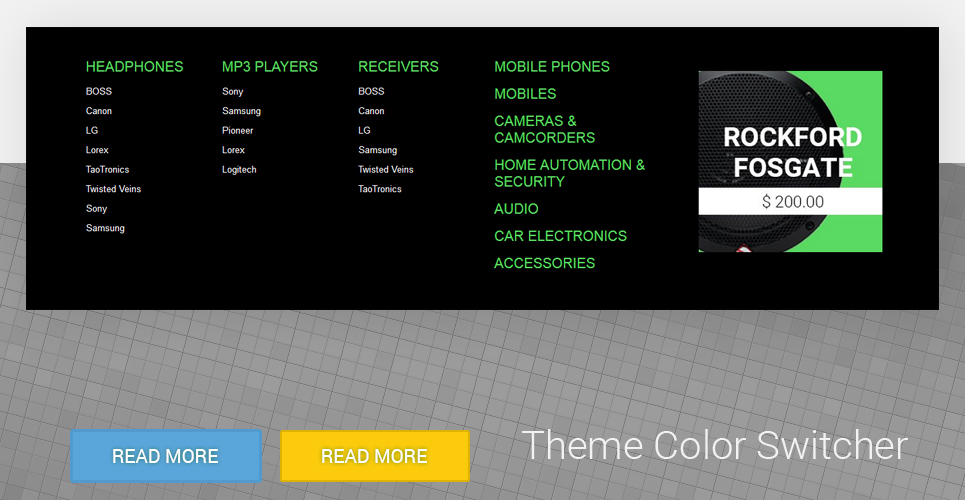Viewport: 965px width, 500px height.
Task: Select Twisted Veins under Receivers
Action: (385, 169)
